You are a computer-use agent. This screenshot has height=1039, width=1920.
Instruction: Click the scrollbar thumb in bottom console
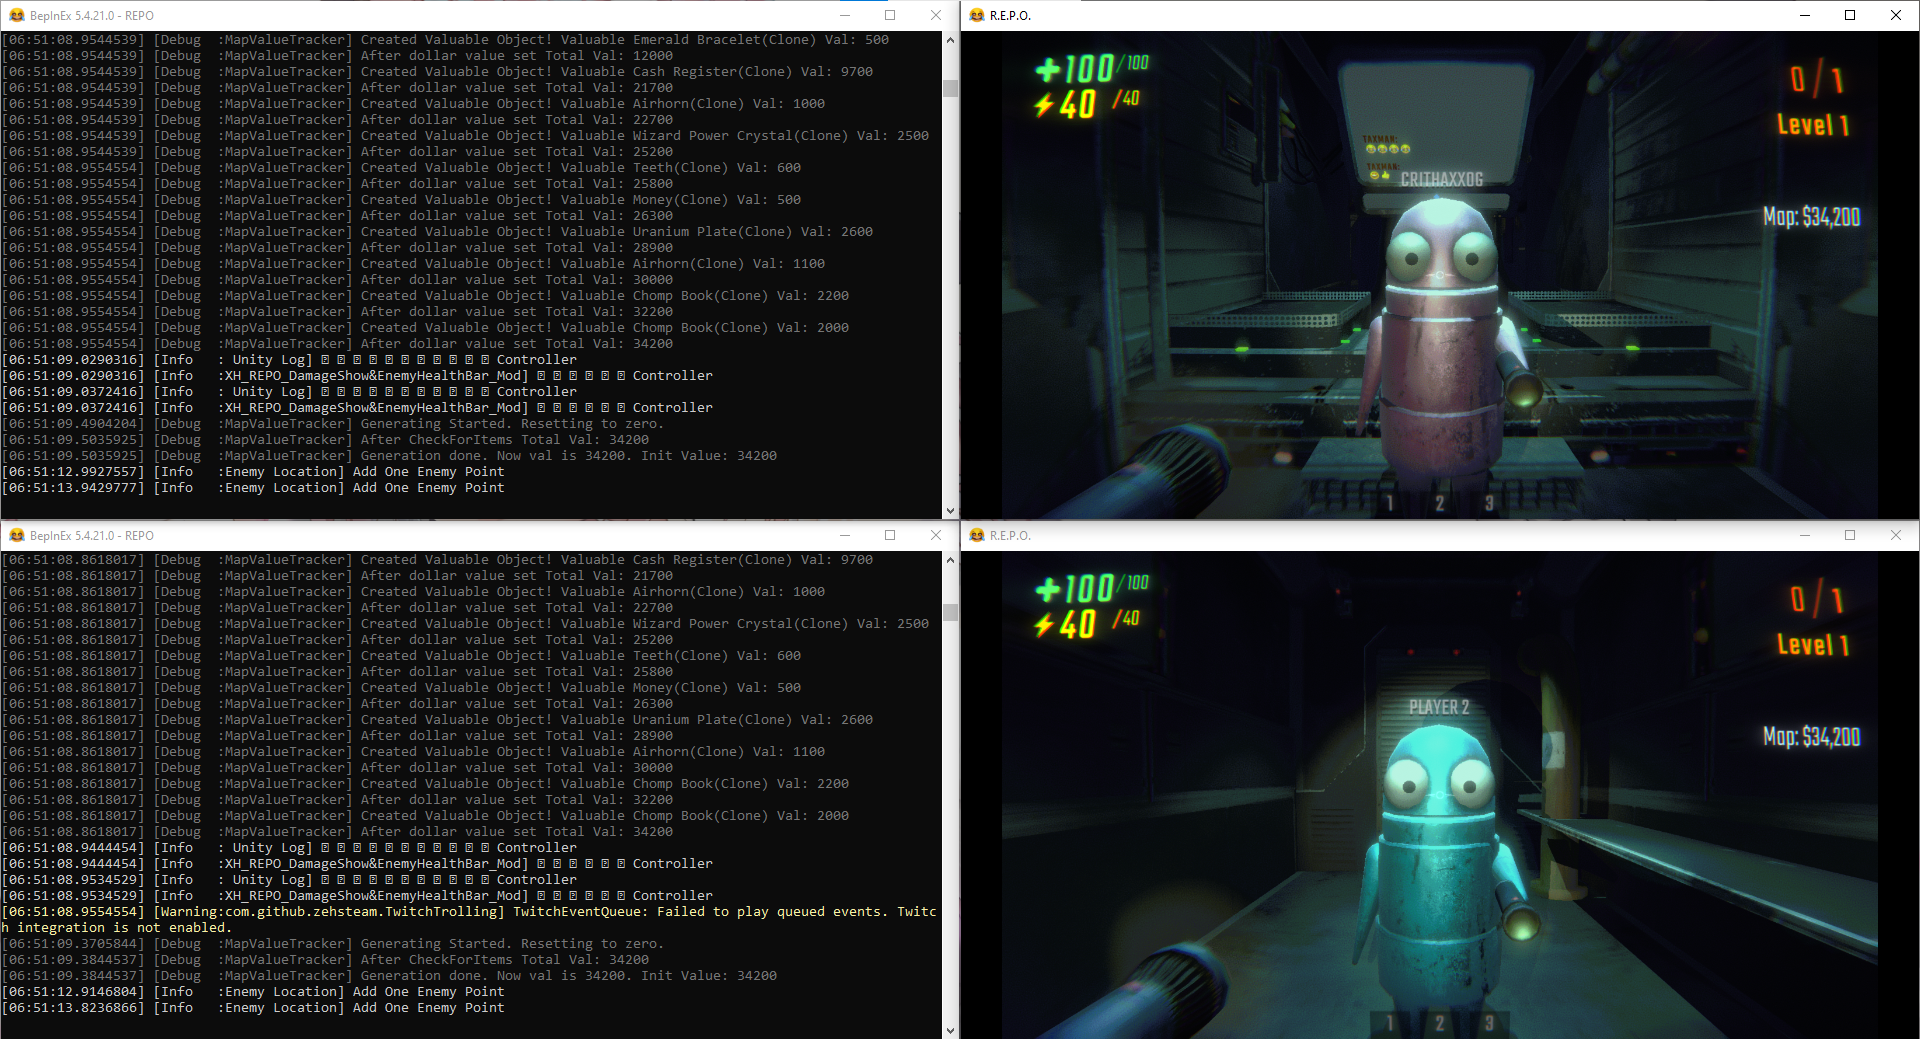[x=950, y=612]
